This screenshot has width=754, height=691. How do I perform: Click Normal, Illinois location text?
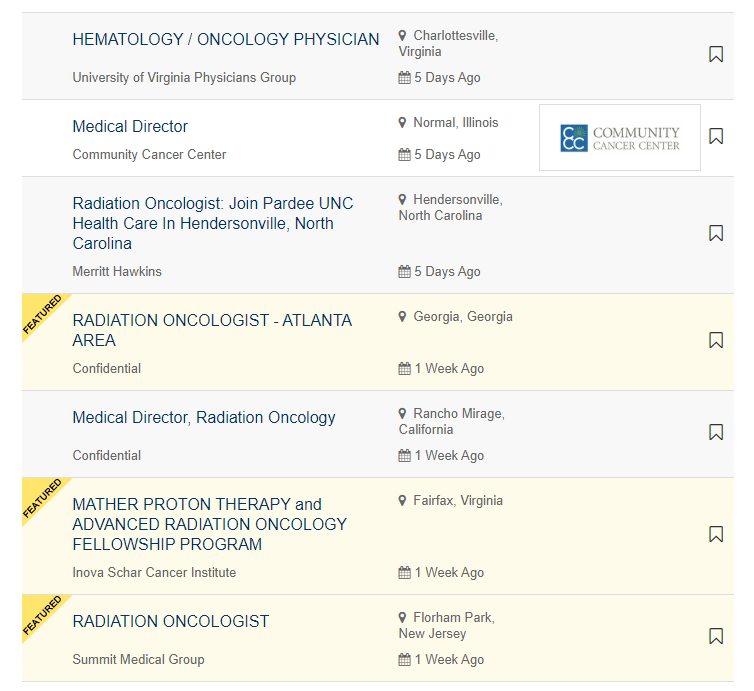(455, 123)
